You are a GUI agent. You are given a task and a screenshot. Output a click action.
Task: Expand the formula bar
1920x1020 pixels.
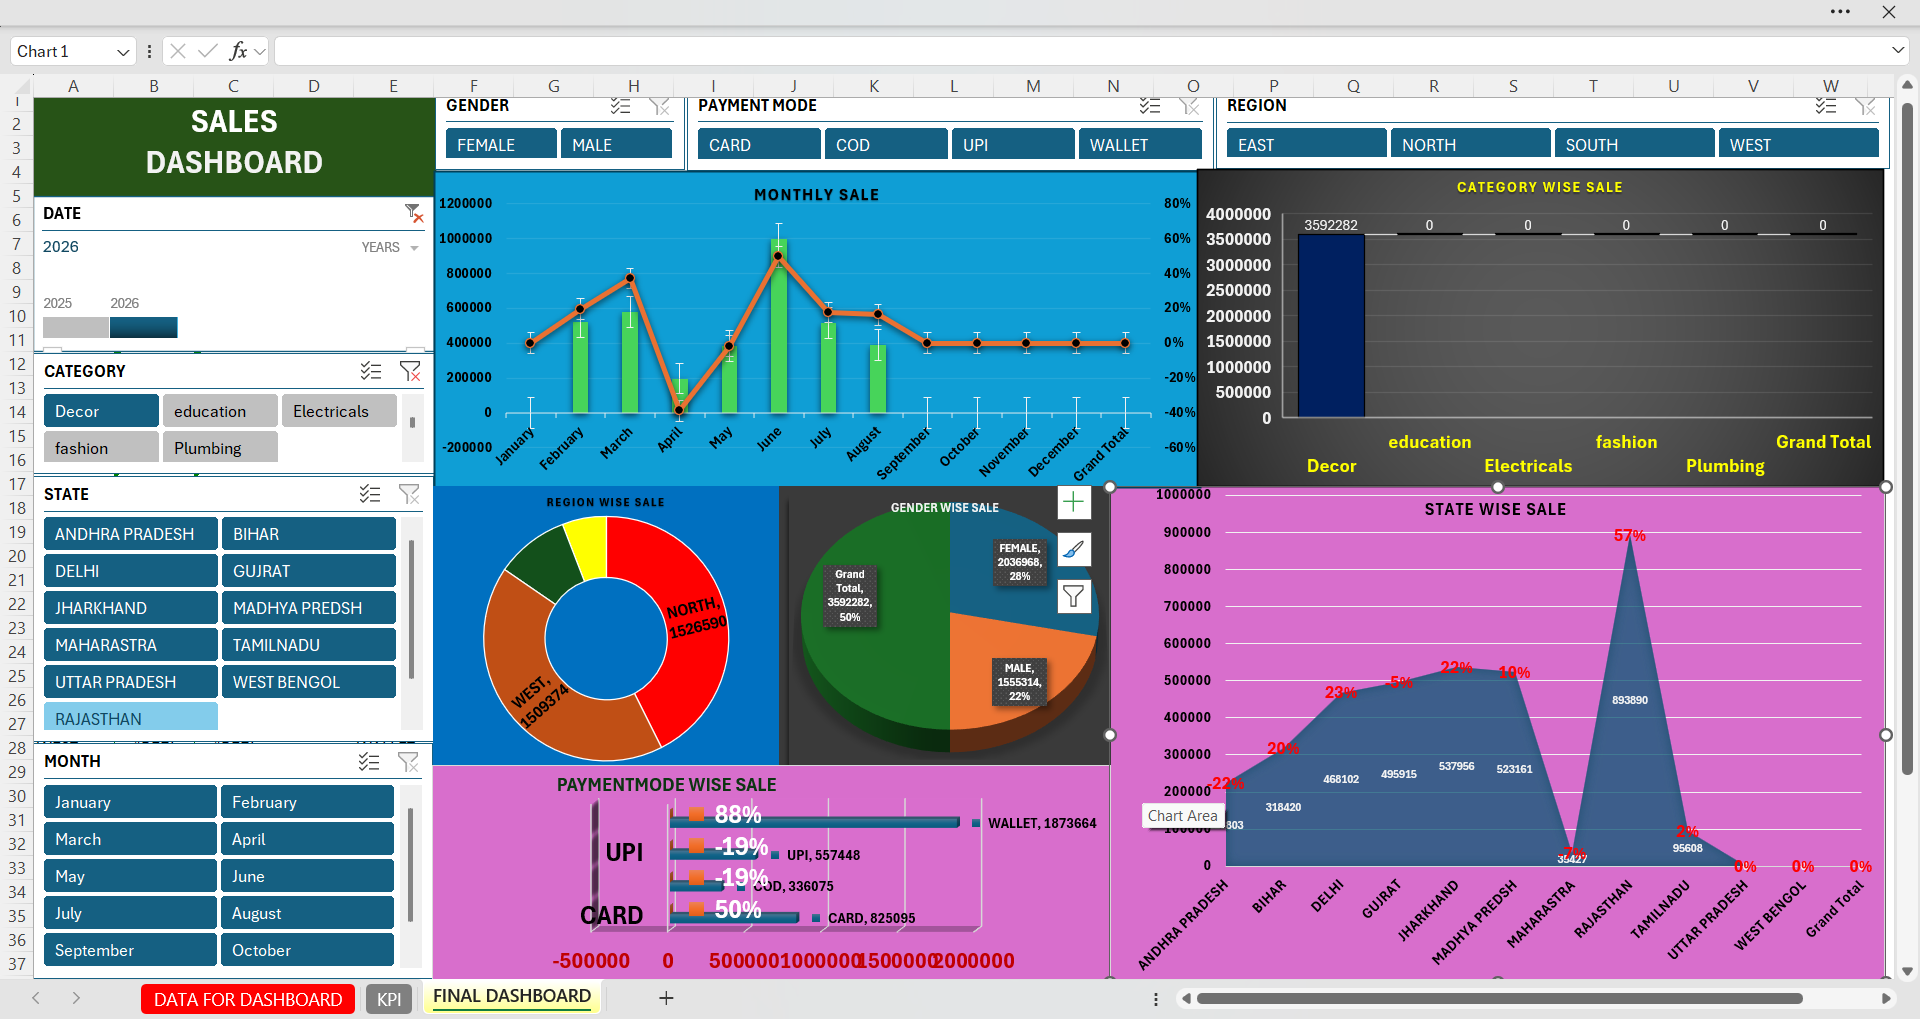tap(1897, 51)
